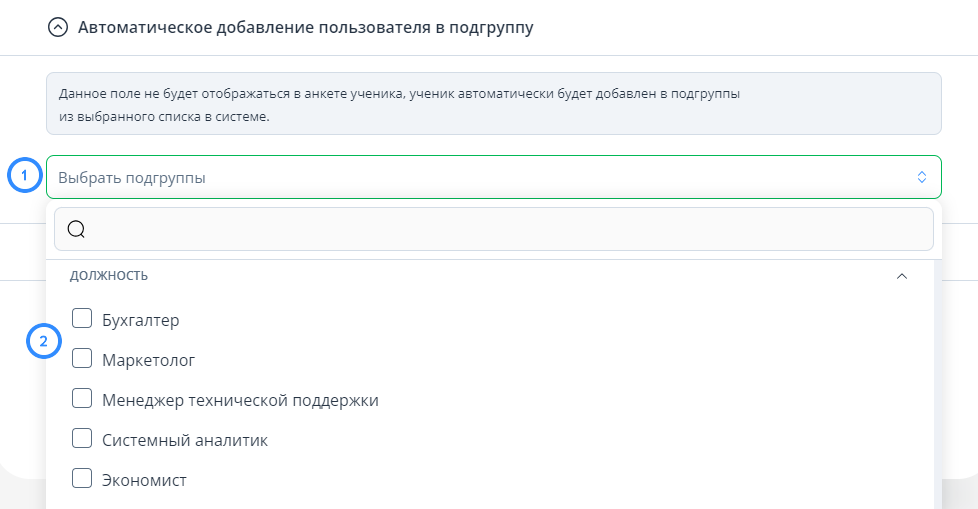Collapse the Должность group with the chevron
This screenshot has height=509, width=978.
[x=901, y=276]
